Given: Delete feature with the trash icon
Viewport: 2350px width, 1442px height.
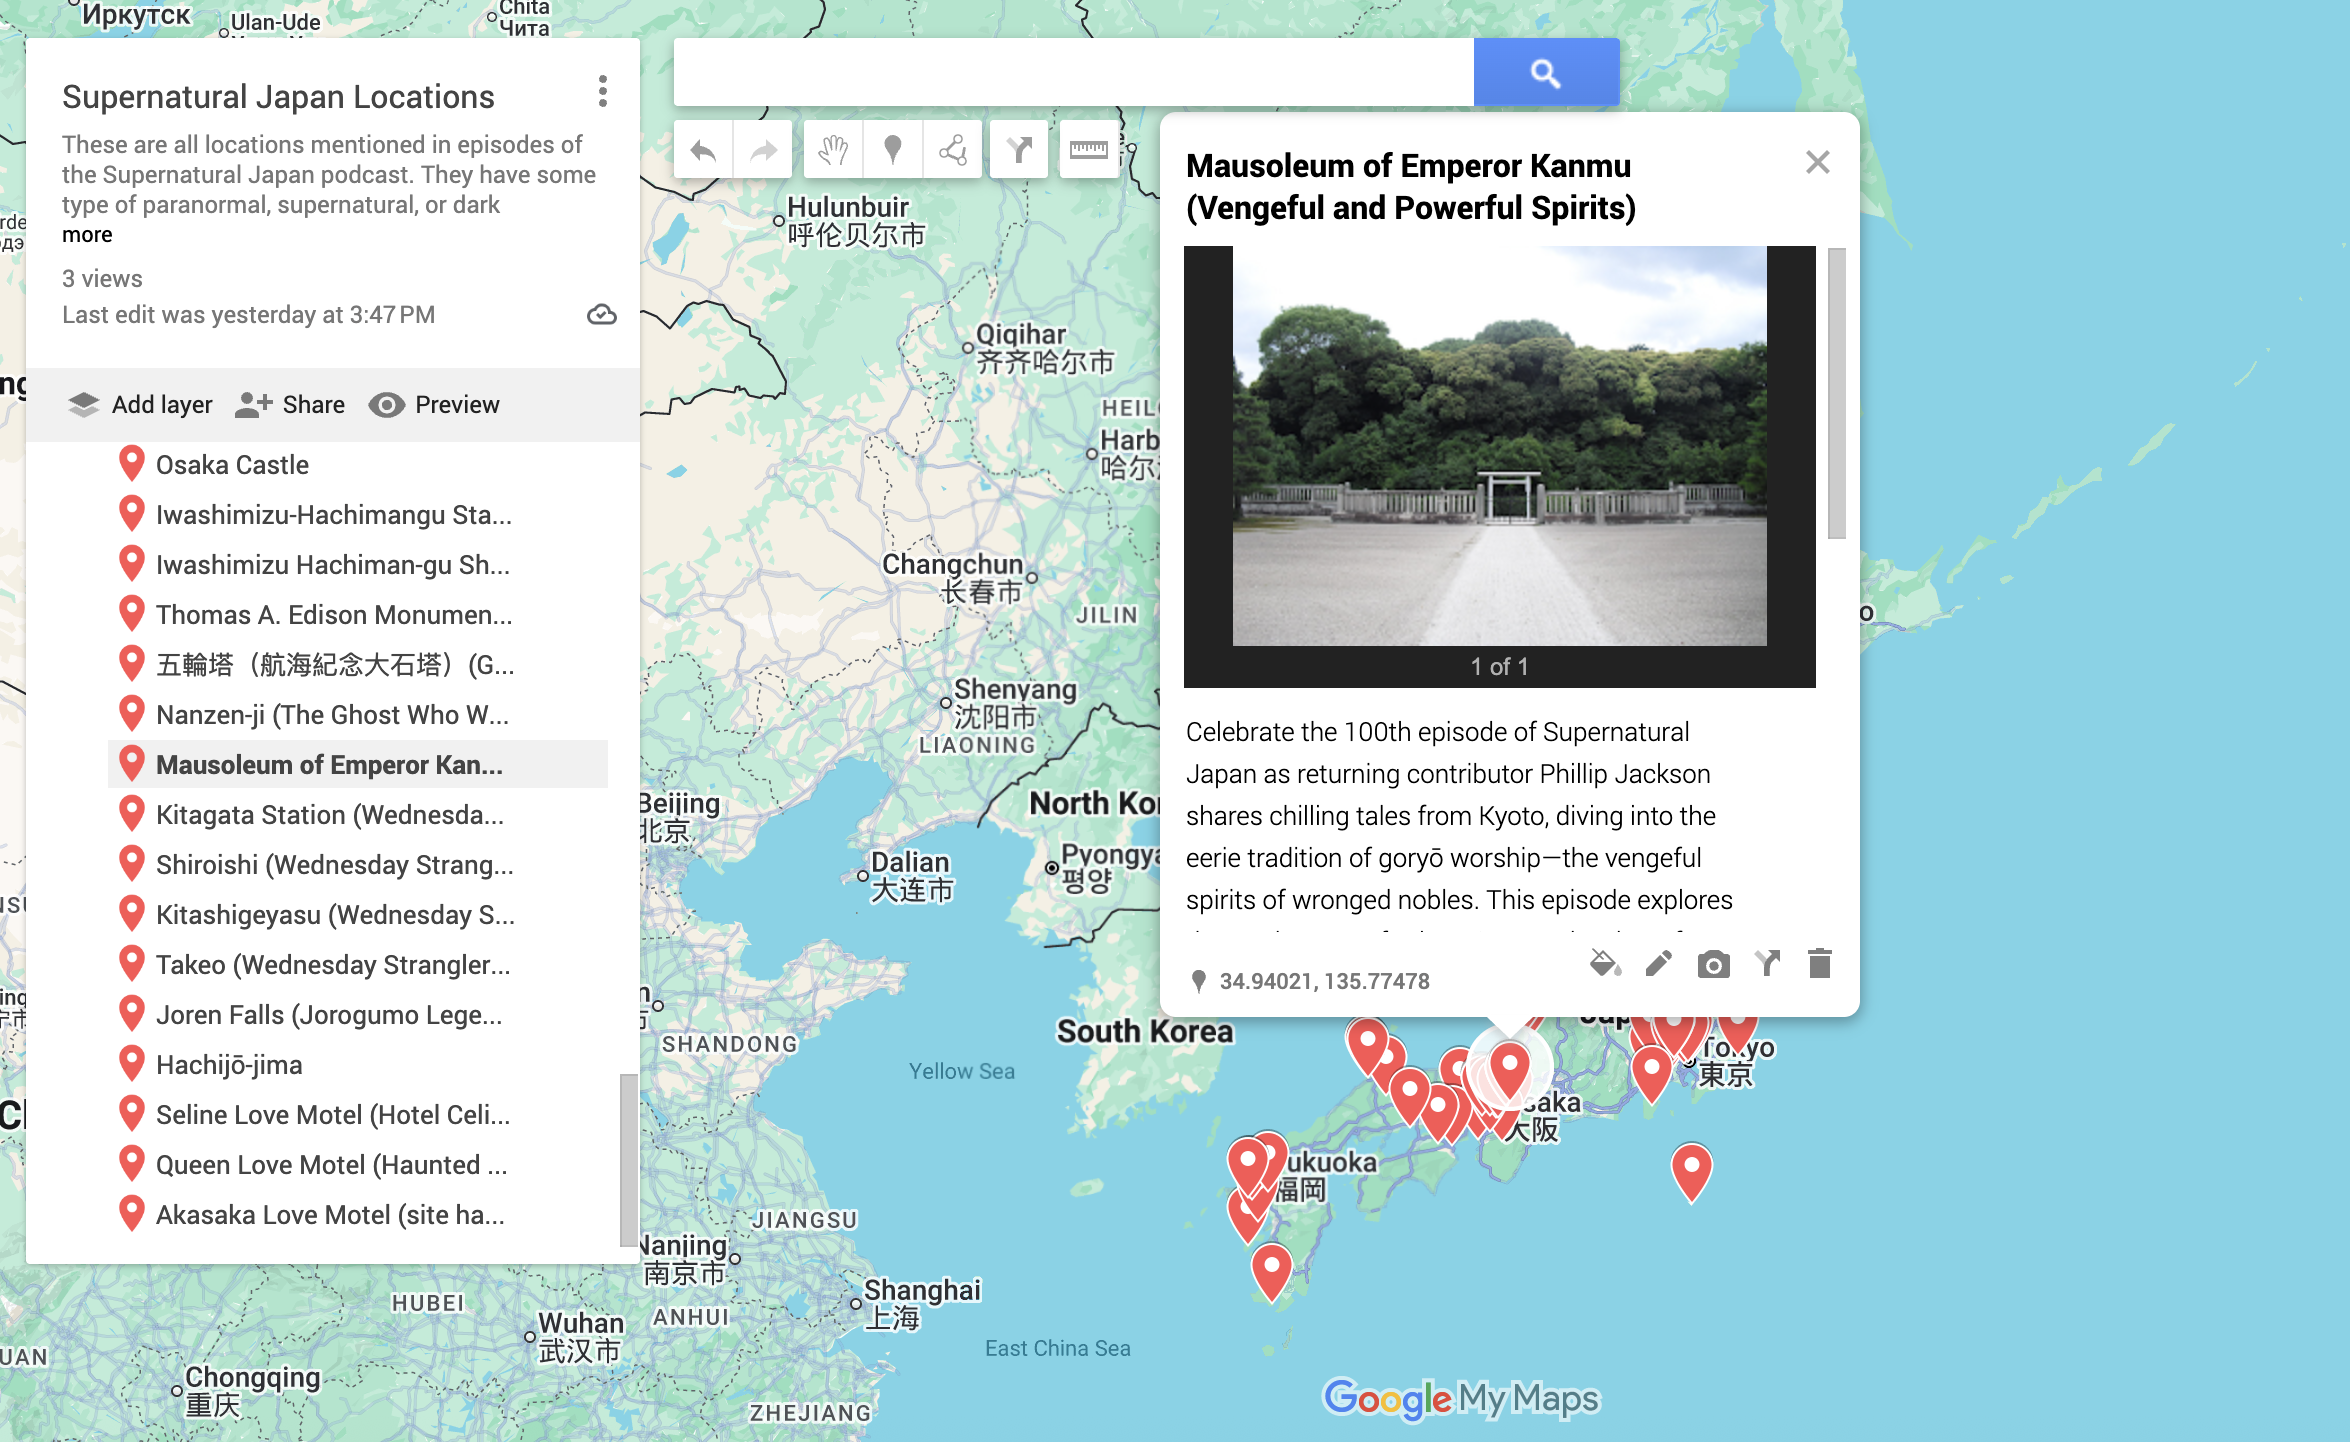Looking at the screenshot, I should point(1820,964).
